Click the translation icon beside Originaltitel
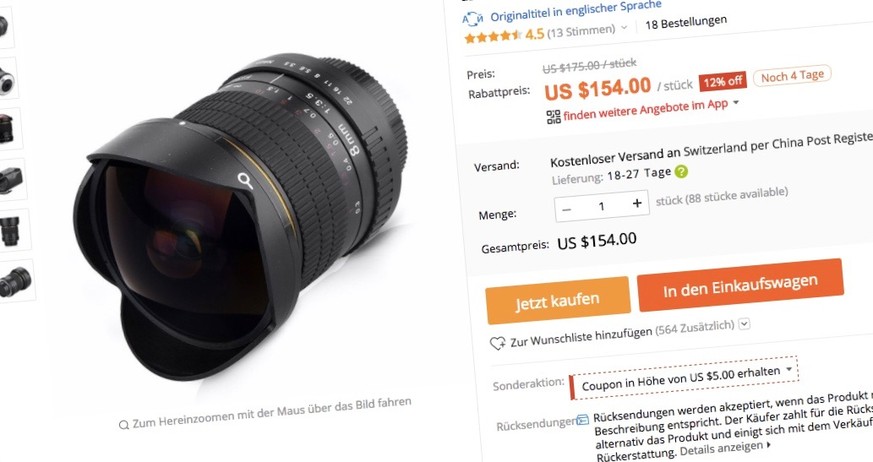Viewport: 873px width, 462px height. (x=472, y=19)
